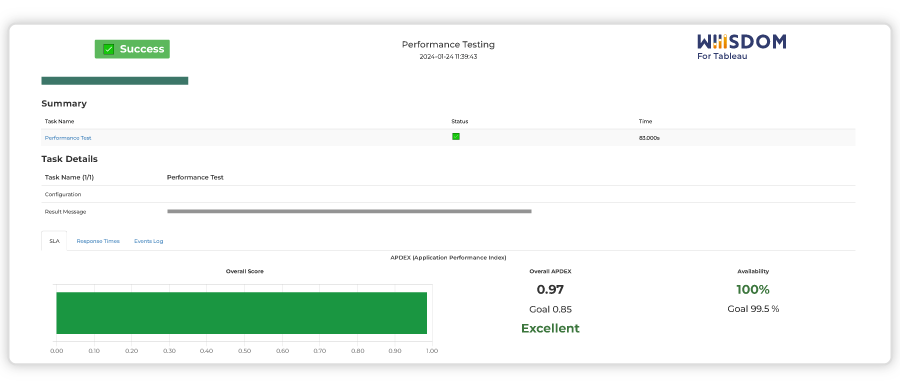Select the SLA tab
900x388 pixels.
point(54,241)
